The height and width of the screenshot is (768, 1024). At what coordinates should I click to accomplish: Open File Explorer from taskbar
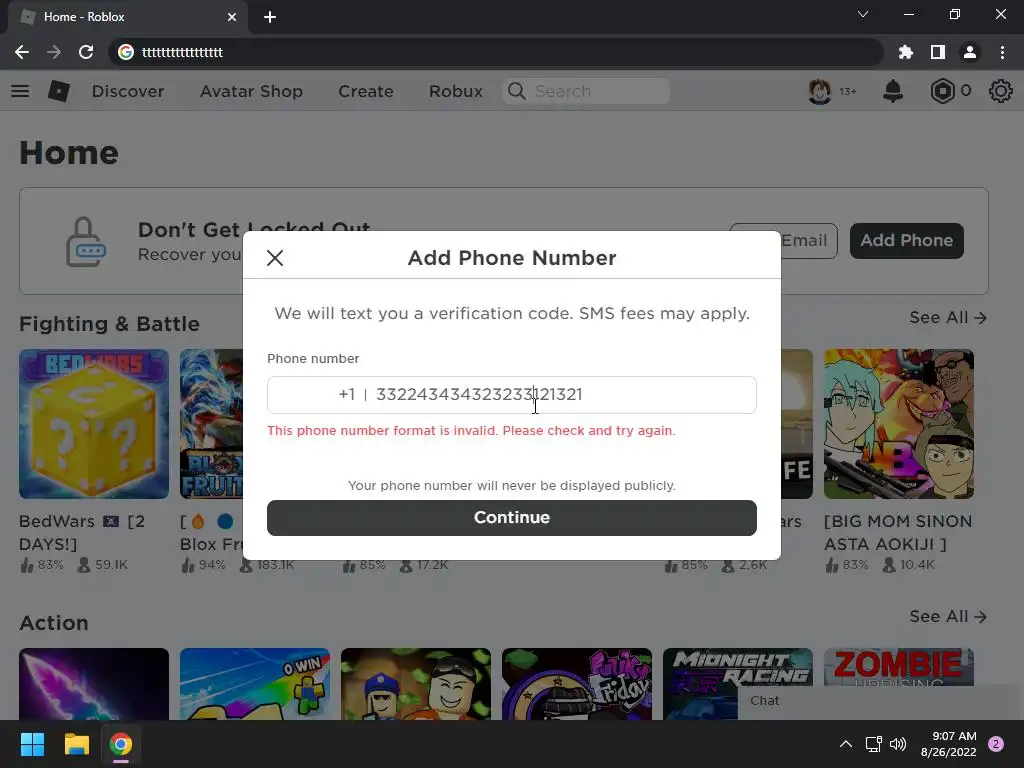[x=76, y=744]
